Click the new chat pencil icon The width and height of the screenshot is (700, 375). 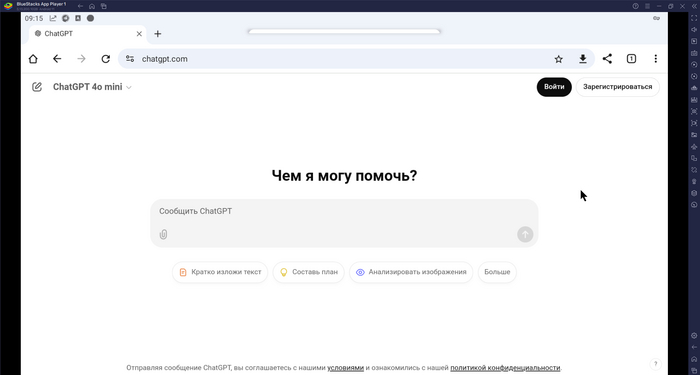click(x=37, y=87)
